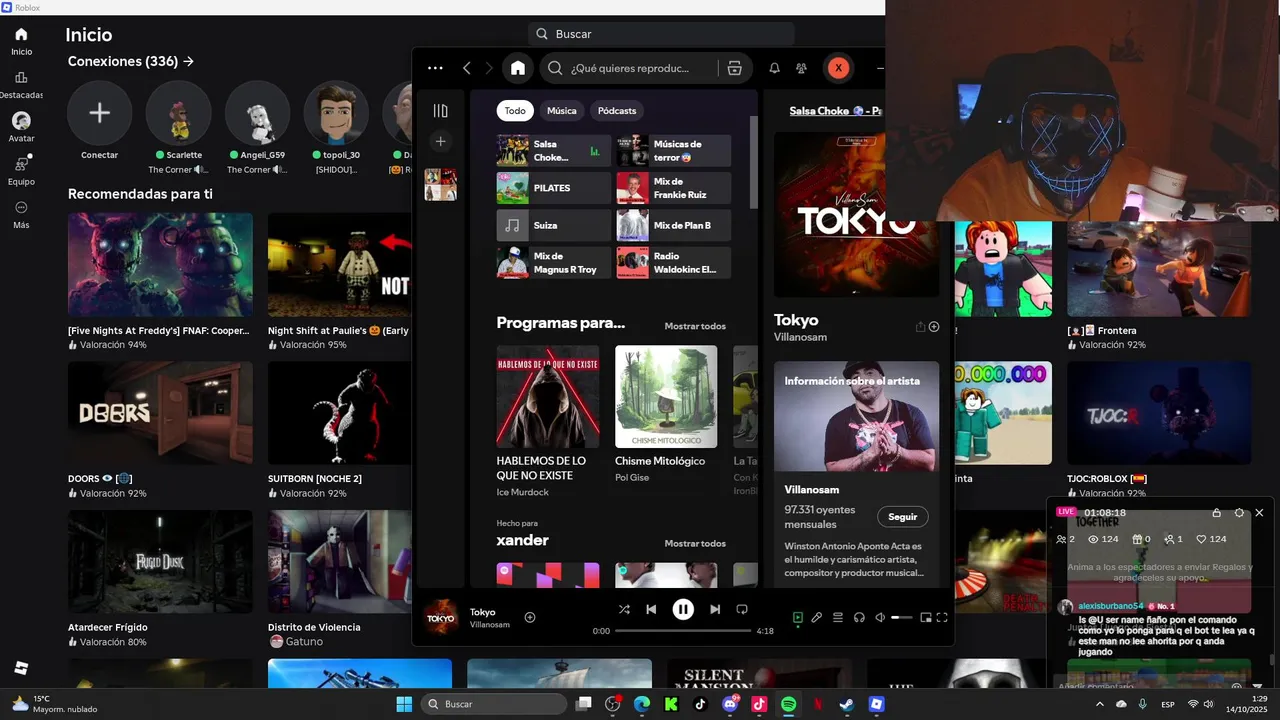1280x720 pixels.
Task: Select the Todo filter chip
Action: pos(515,111)
